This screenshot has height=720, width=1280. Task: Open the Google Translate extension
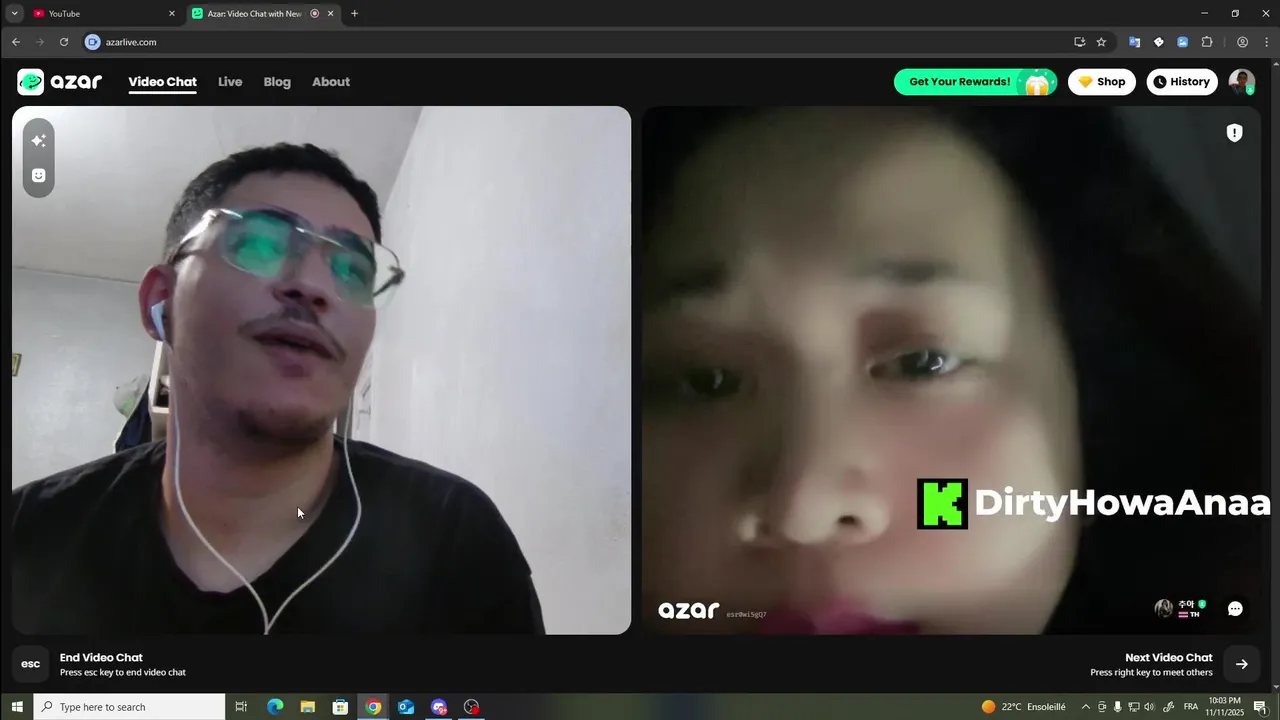pyautogui.click(x=1134, y=42)
